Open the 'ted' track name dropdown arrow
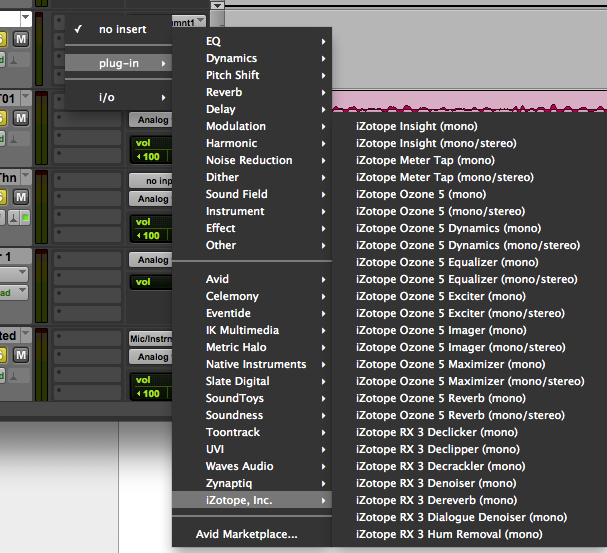This screenshot has width=607, height=553. coord(26,334)
